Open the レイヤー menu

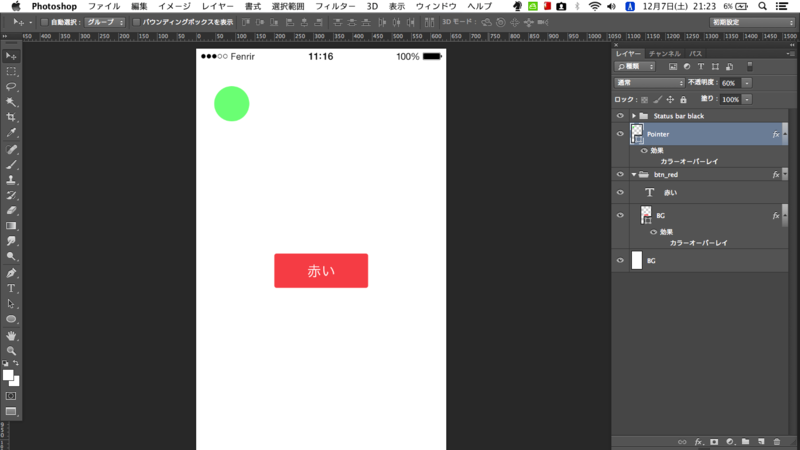click(218, 6)
